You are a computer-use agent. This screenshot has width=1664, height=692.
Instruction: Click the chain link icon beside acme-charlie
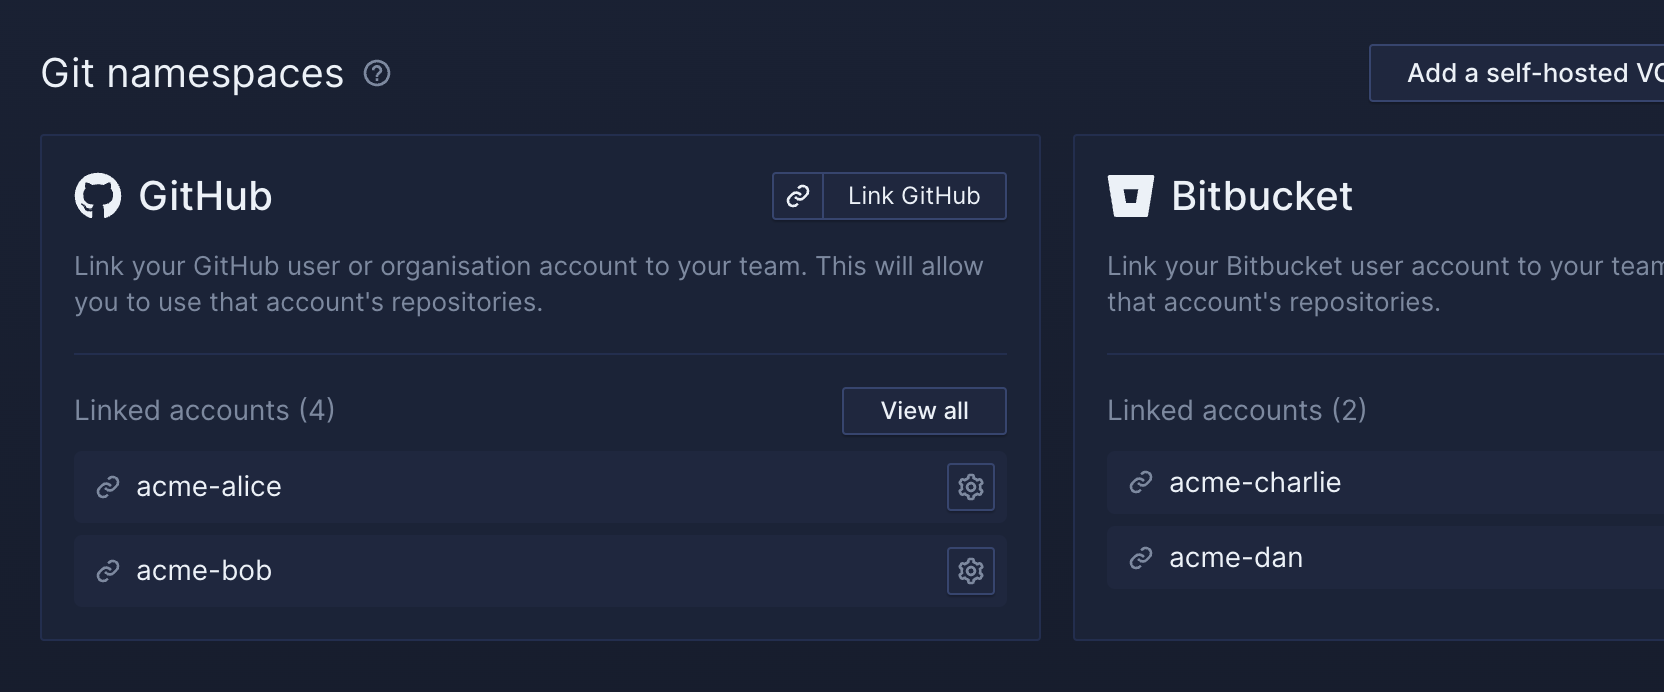point(1139,482)
